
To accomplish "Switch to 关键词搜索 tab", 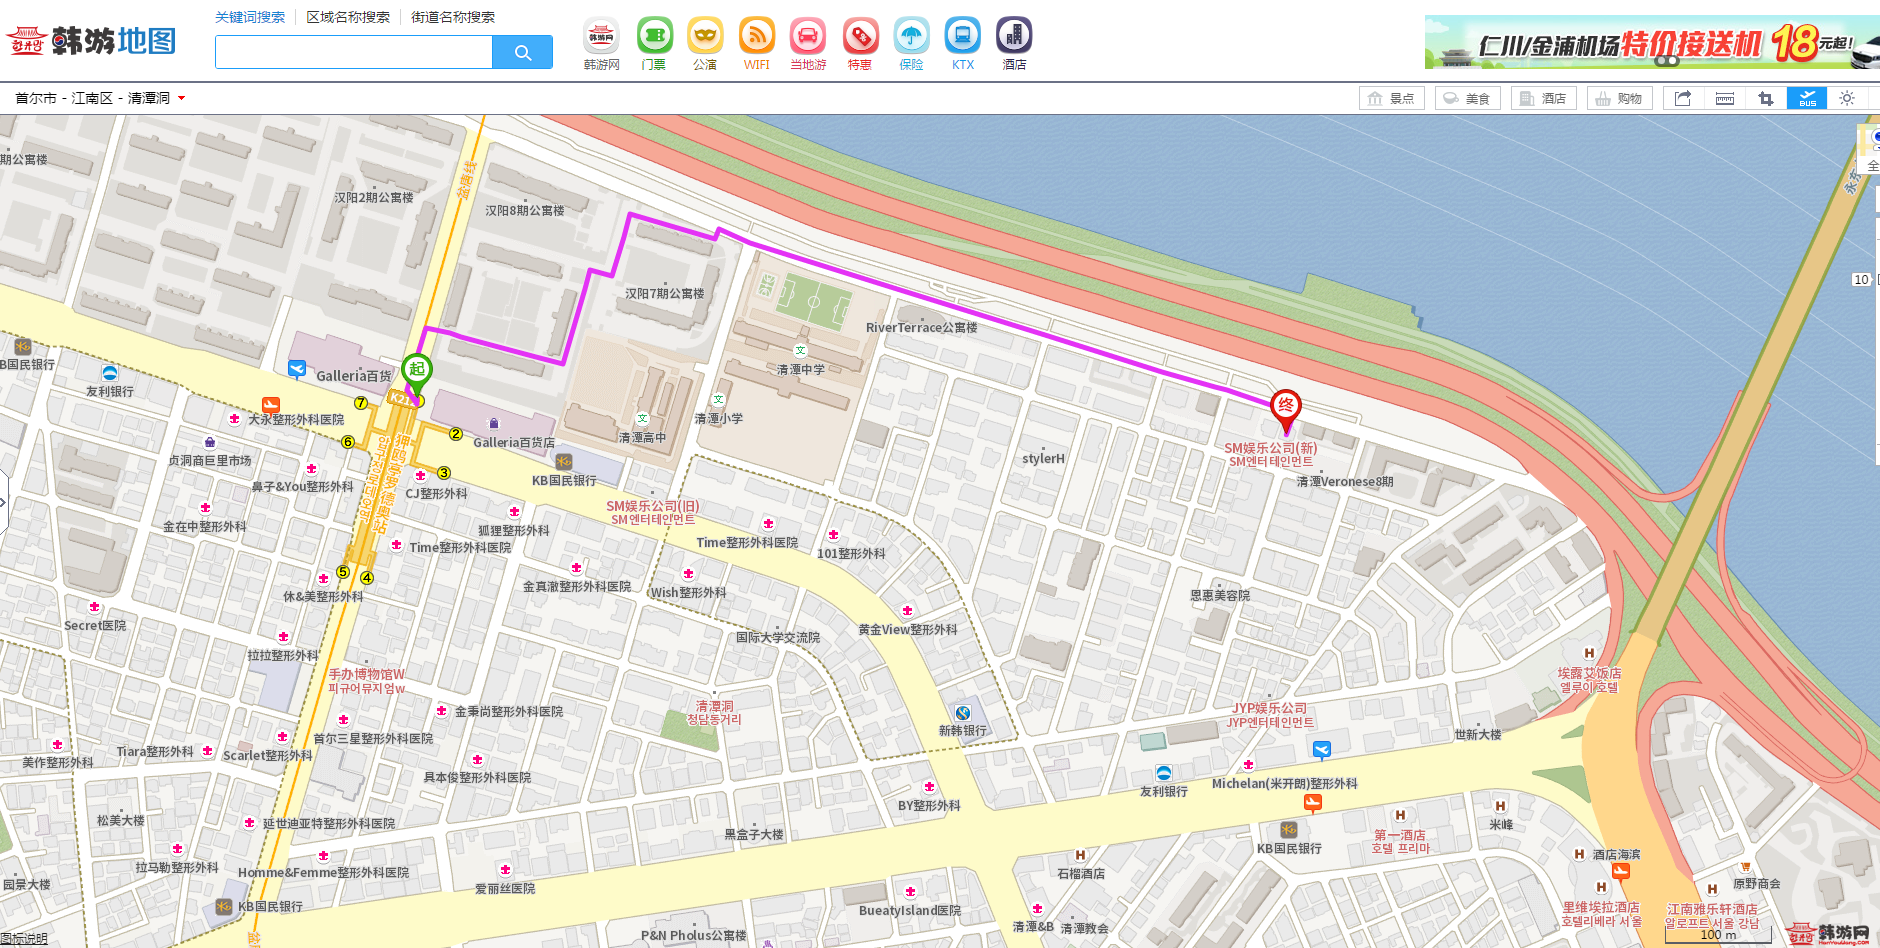I will (250, 17).
